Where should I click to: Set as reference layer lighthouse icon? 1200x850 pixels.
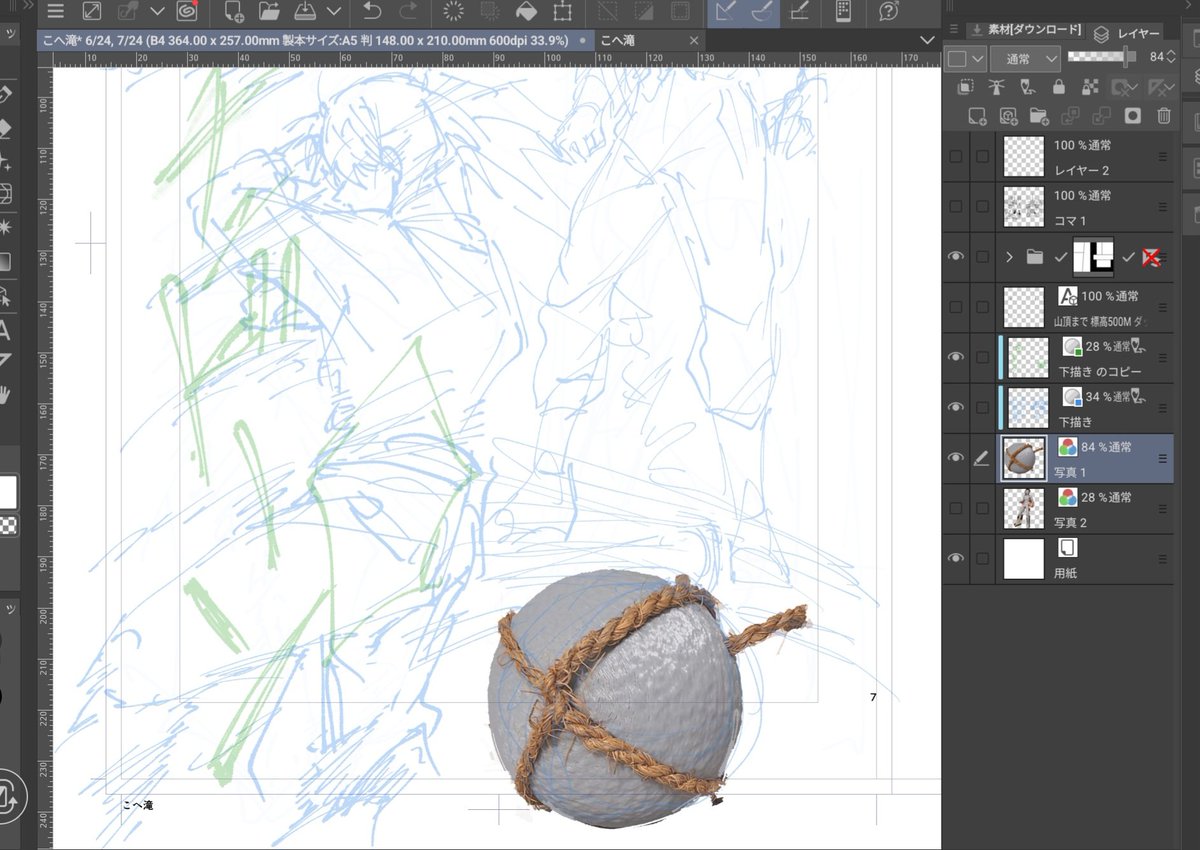click(997, 88)
